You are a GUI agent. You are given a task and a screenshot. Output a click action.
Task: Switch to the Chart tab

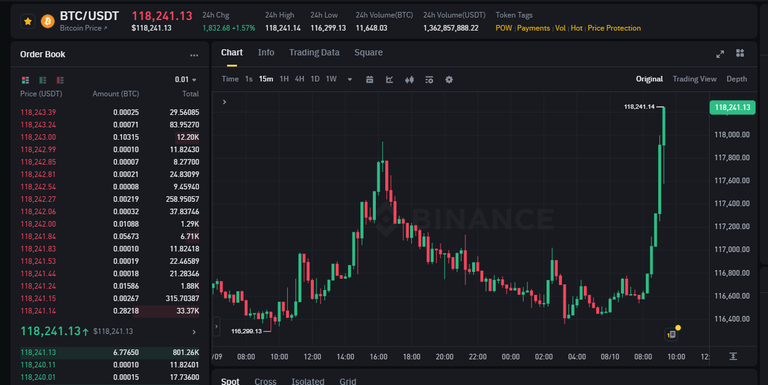pos(232,52)
